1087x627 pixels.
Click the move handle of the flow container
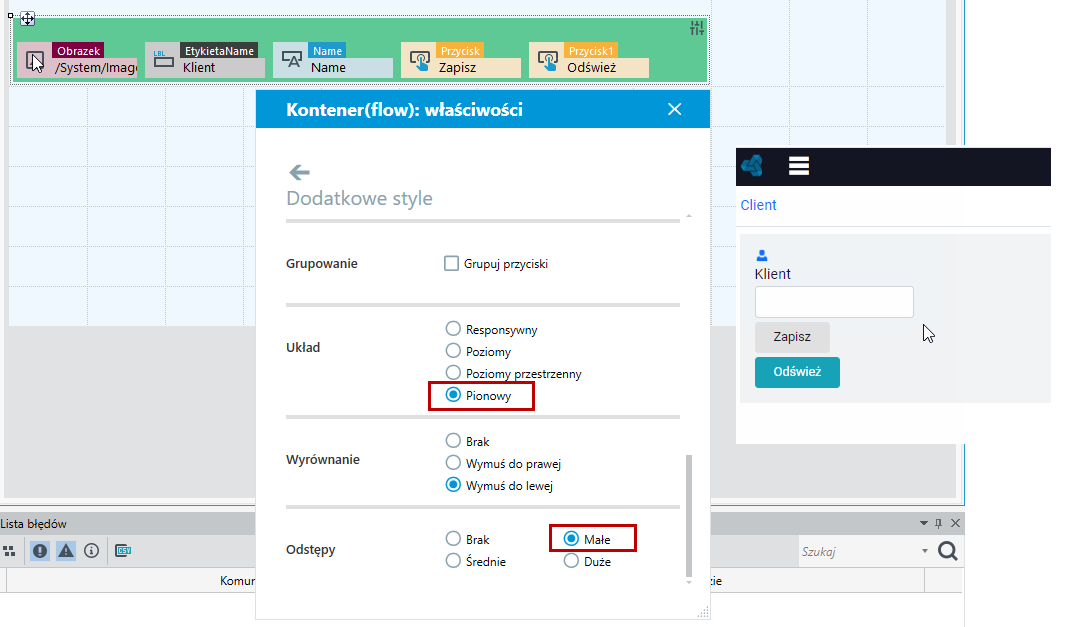pyautogui.click(x=27, y=19)
